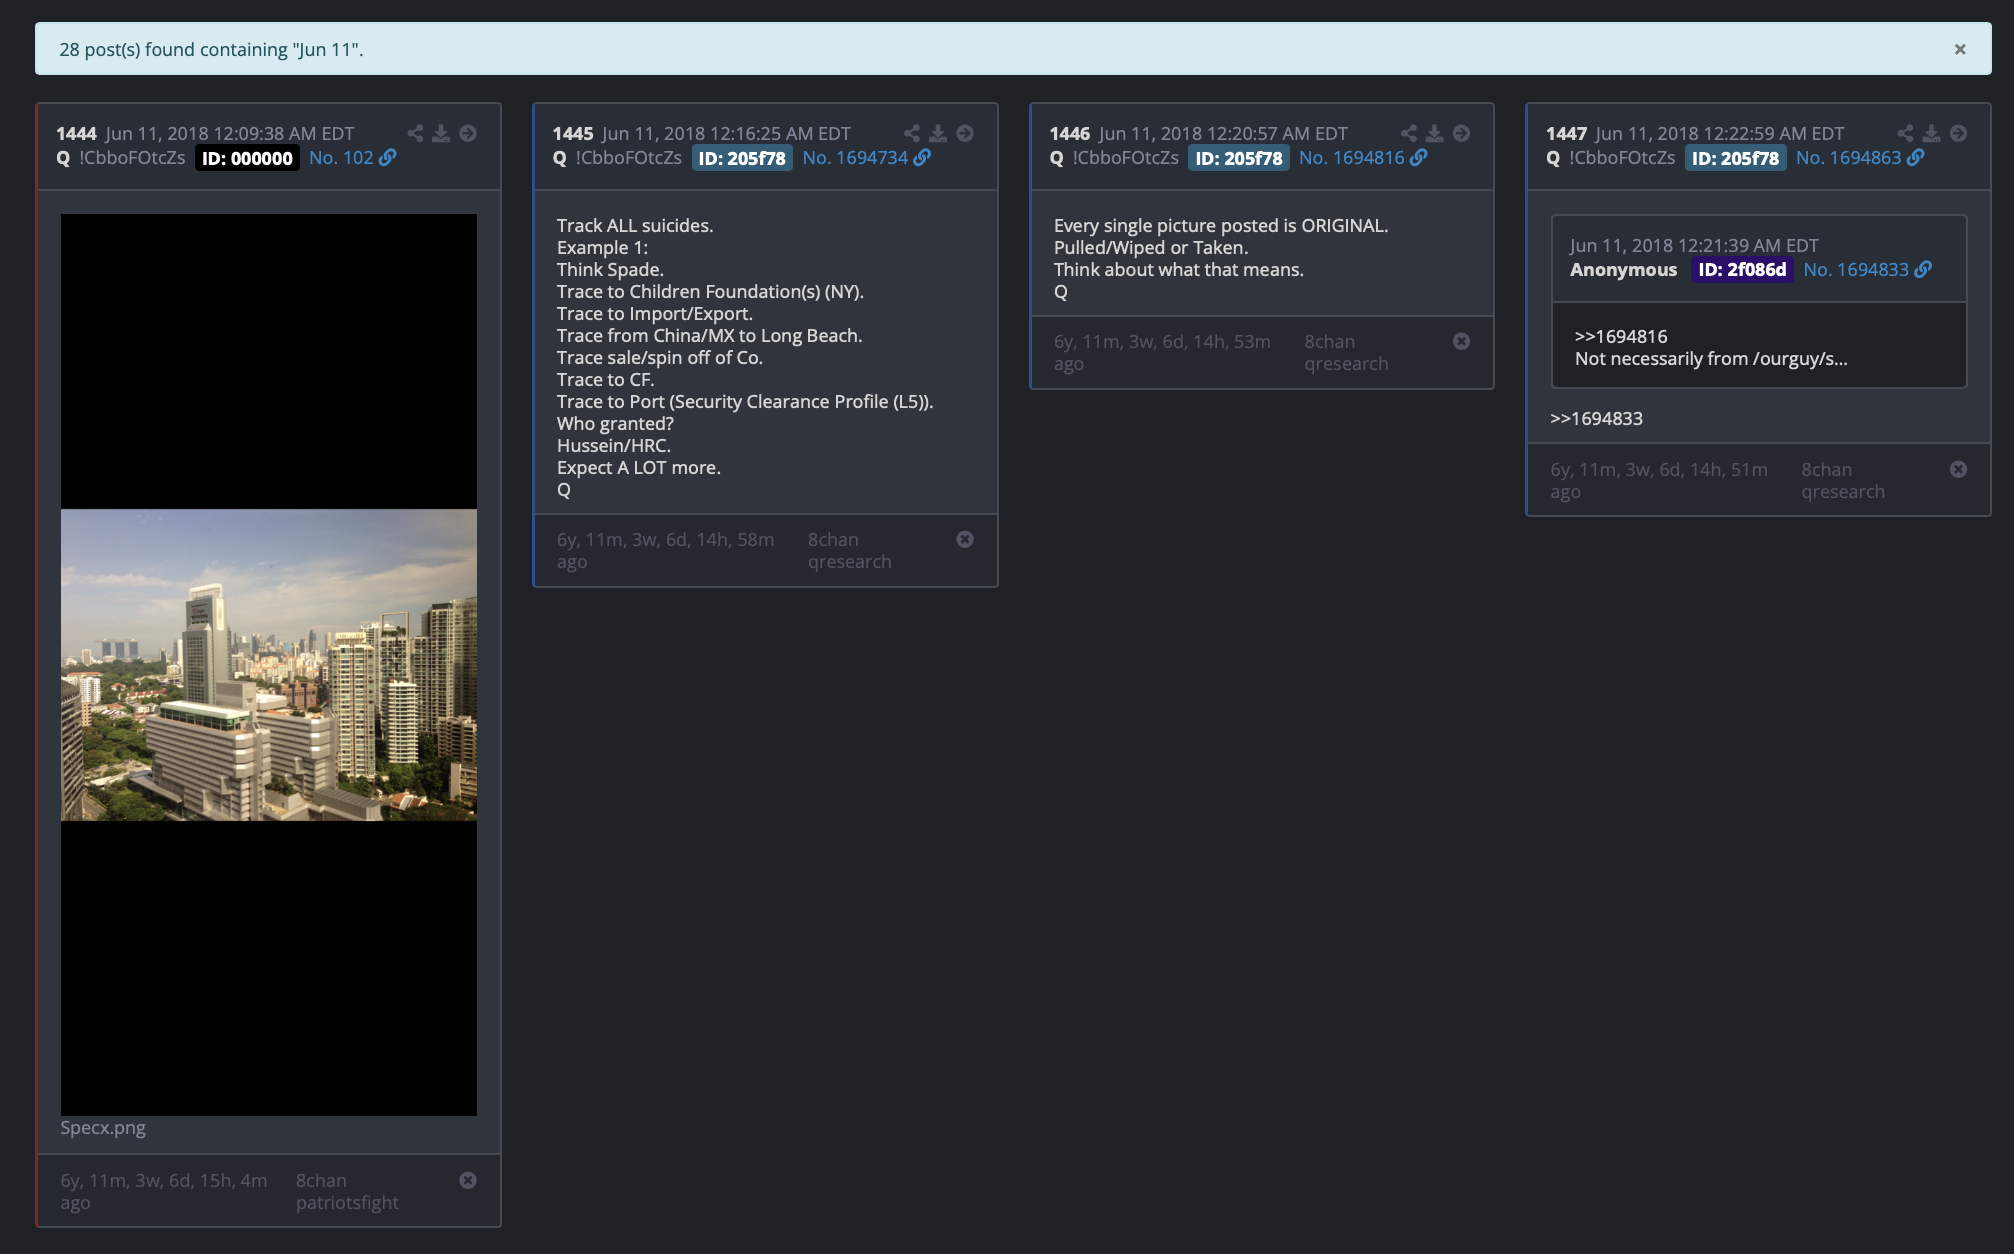Click 'Hussein/HRC.' line in post 1445
This screenshot has width=2014, height=1254.
(614, 446)
